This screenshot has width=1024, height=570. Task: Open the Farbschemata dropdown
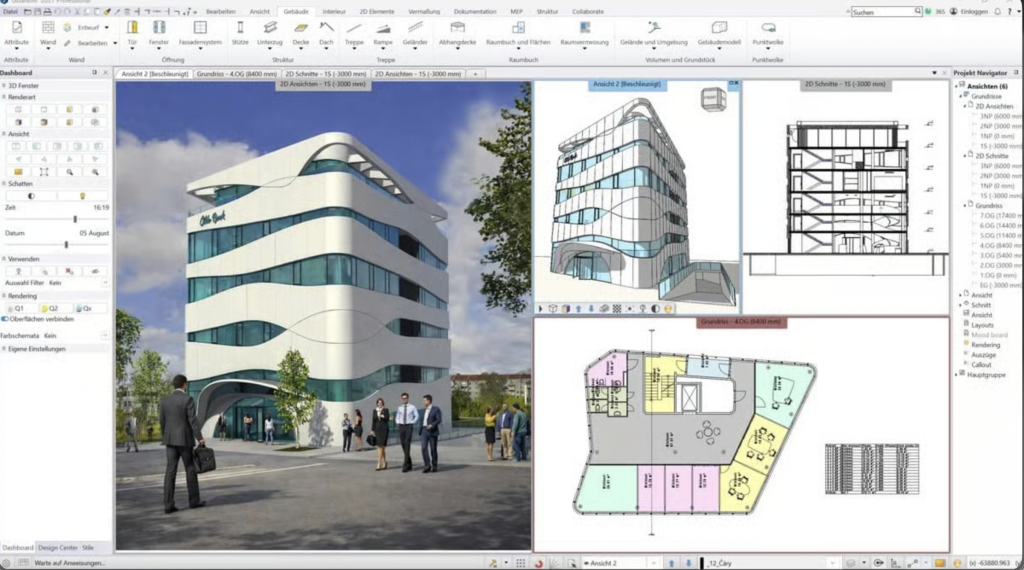tap(104, 336)
